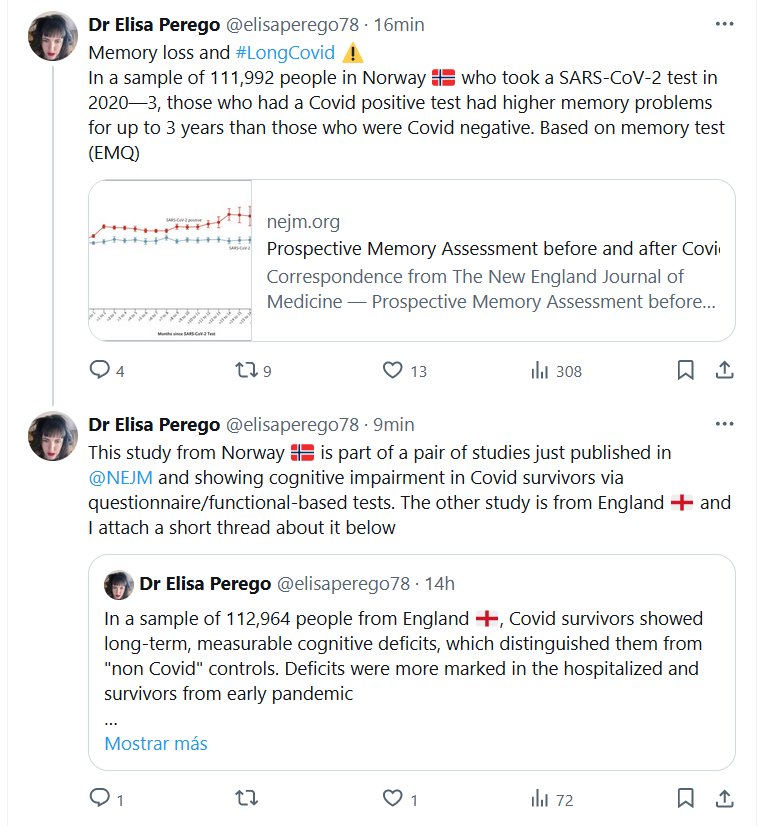The height and width of the screenshot is (826, 768).
Task: View analytics showing 308 views
Action: (x=540, y=370)
